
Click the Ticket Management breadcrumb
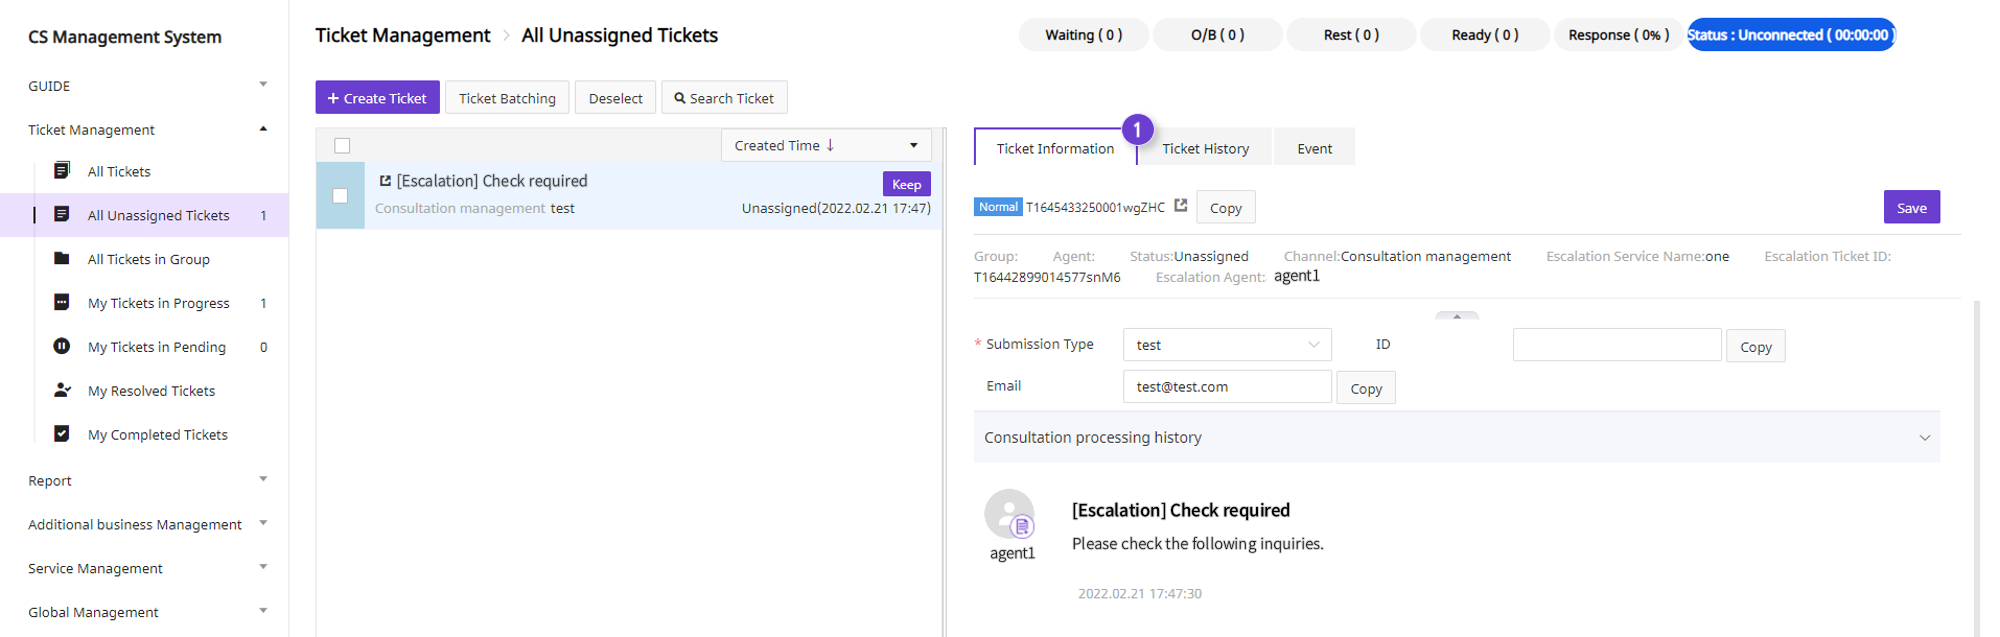pos(403,35)
